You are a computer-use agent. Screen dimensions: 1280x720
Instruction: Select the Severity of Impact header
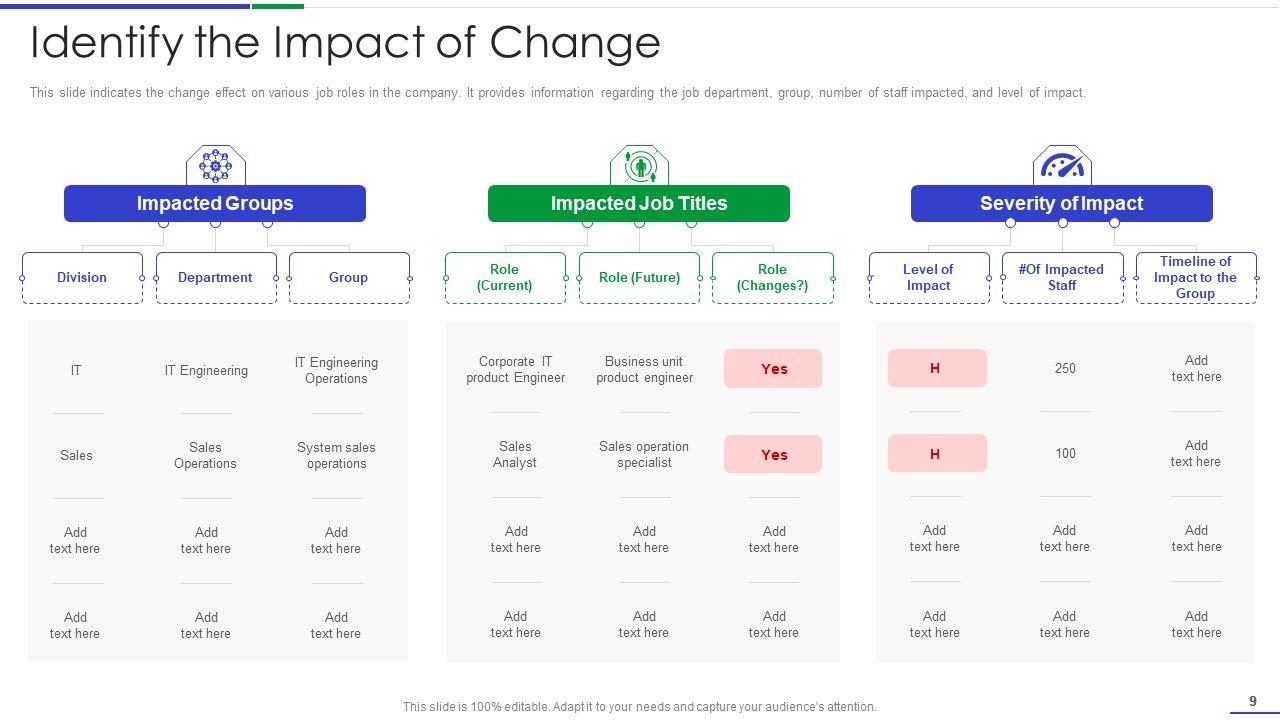1061,204
